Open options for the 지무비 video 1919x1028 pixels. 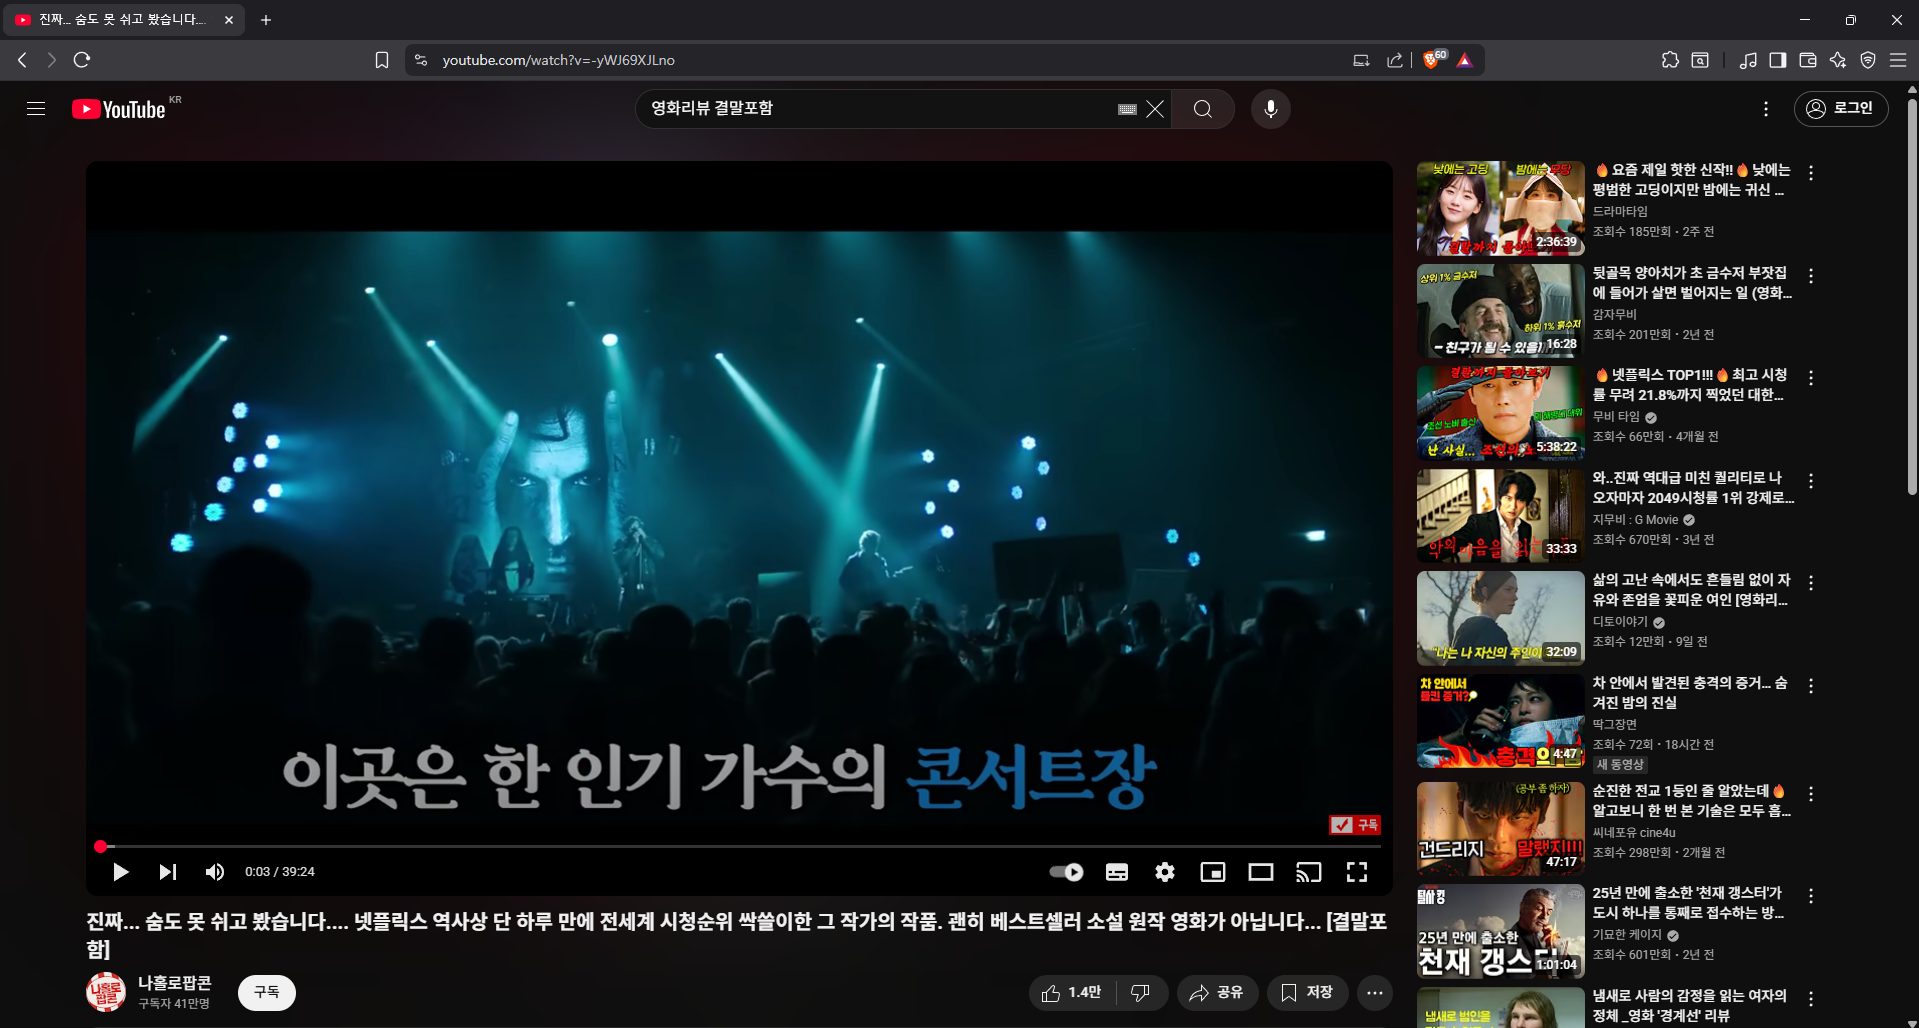click(x=1811, y=481)
